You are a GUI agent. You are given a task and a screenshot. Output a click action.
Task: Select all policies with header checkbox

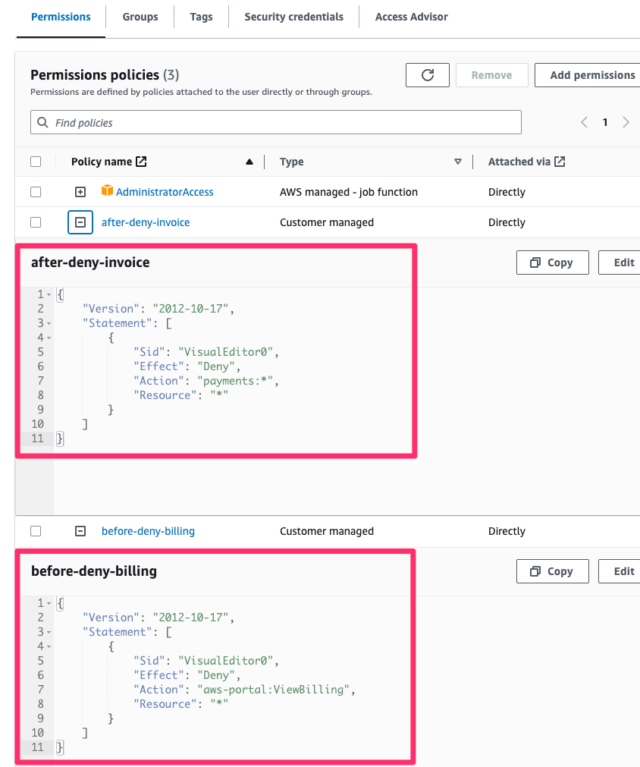pos(36,162)
